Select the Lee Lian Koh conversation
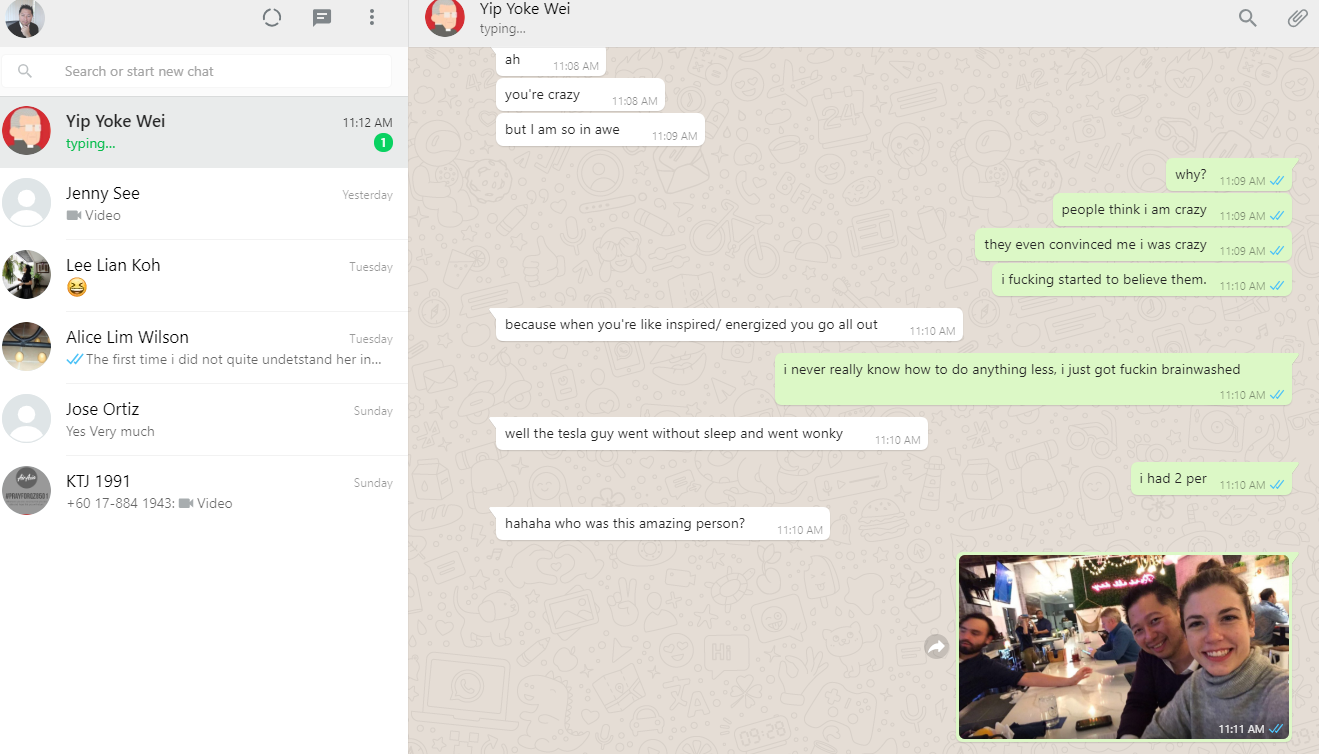The width and height of the screenshot is (1319, 754). coord(204,276)
